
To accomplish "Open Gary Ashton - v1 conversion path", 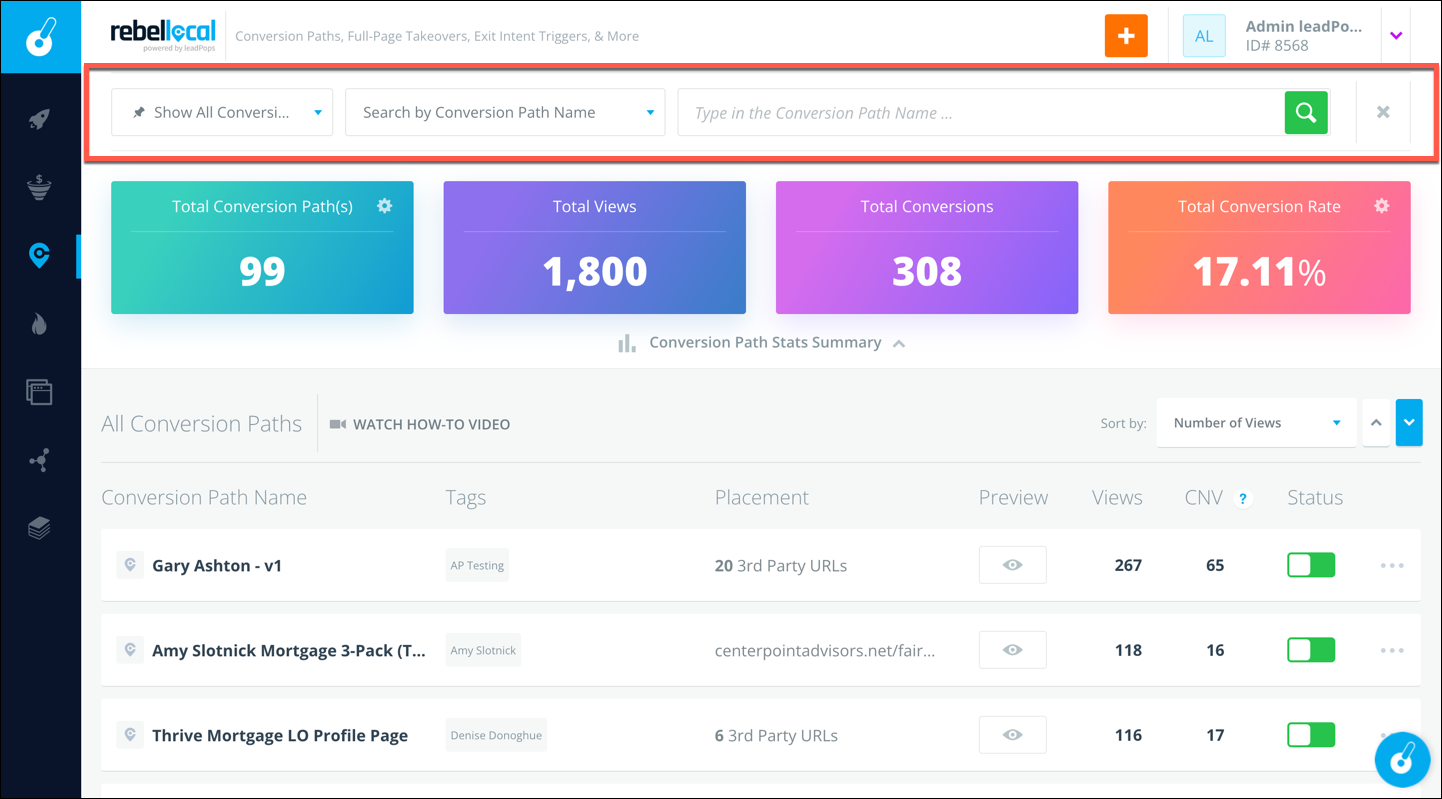I will (217, 565).
